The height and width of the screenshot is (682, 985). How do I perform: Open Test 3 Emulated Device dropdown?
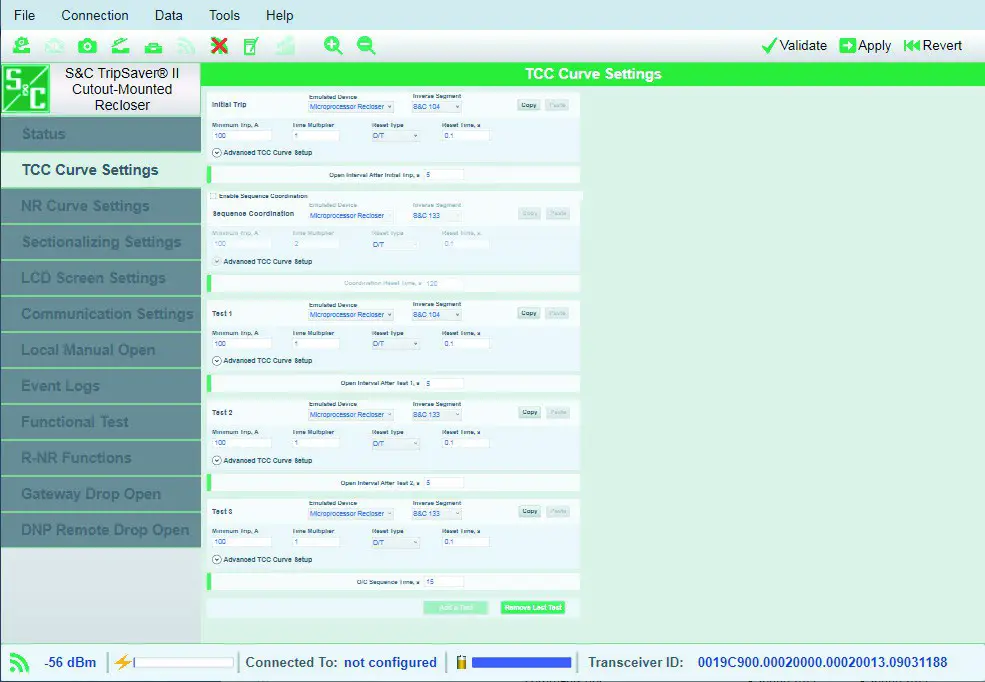(x=351, y=514)
